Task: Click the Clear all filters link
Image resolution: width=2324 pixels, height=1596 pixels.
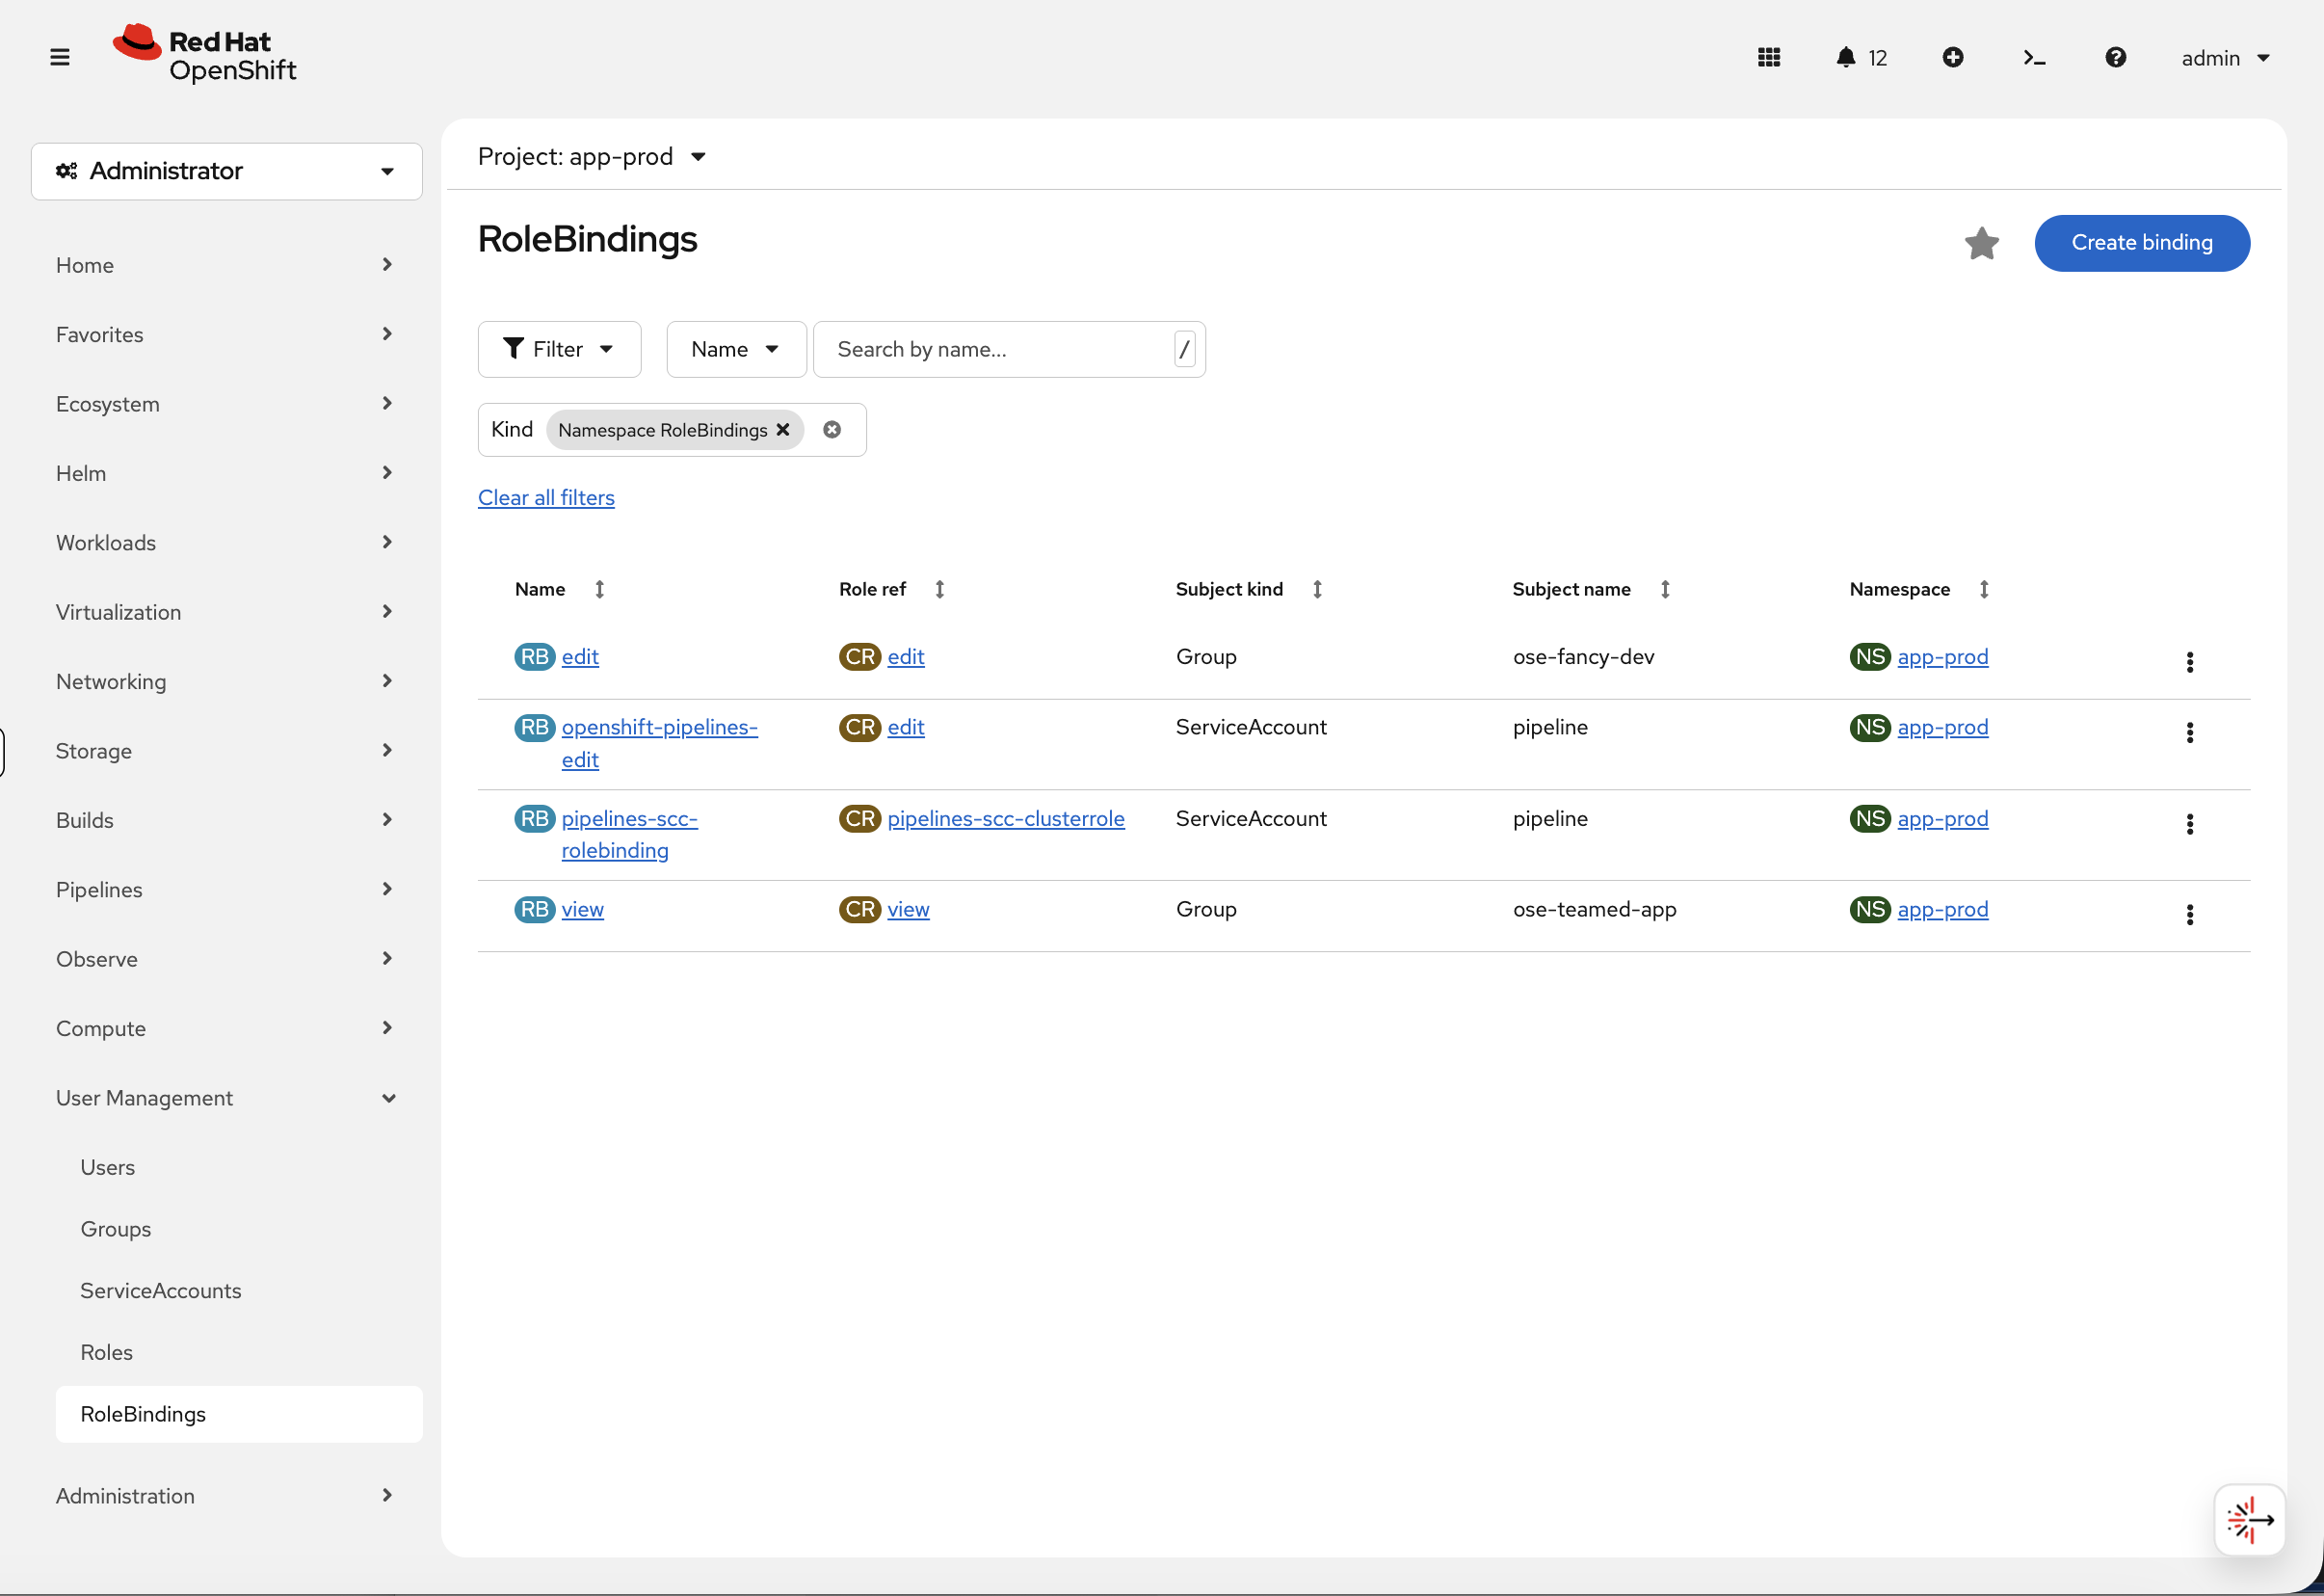Action: coord(546,497)
